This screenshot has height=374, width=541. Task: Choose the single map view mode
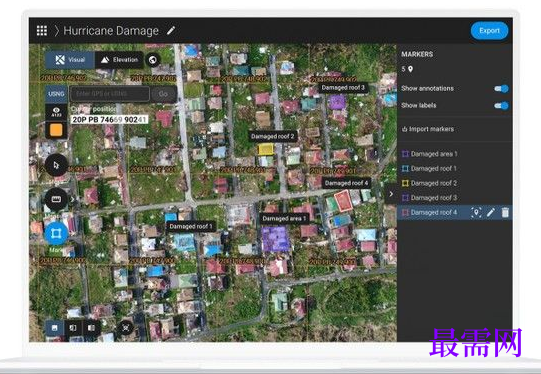point(55,328)
